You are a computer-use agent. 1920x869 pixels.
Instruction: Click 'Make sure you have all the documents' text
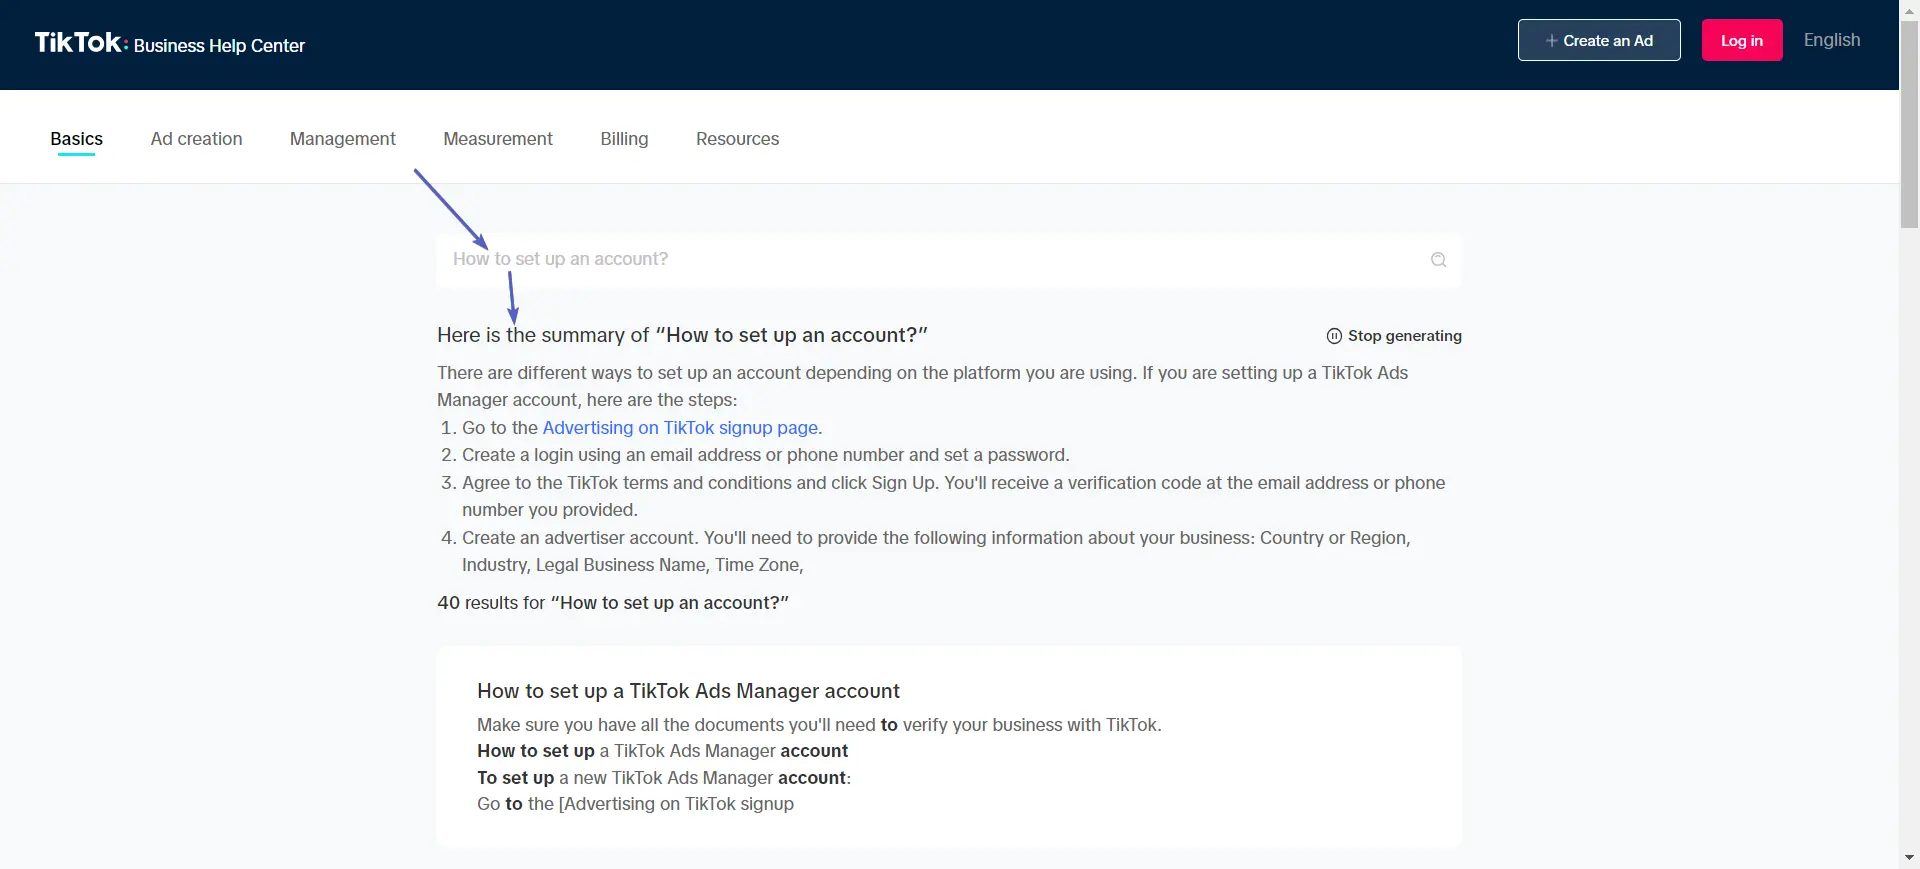(x=819, y=725)
